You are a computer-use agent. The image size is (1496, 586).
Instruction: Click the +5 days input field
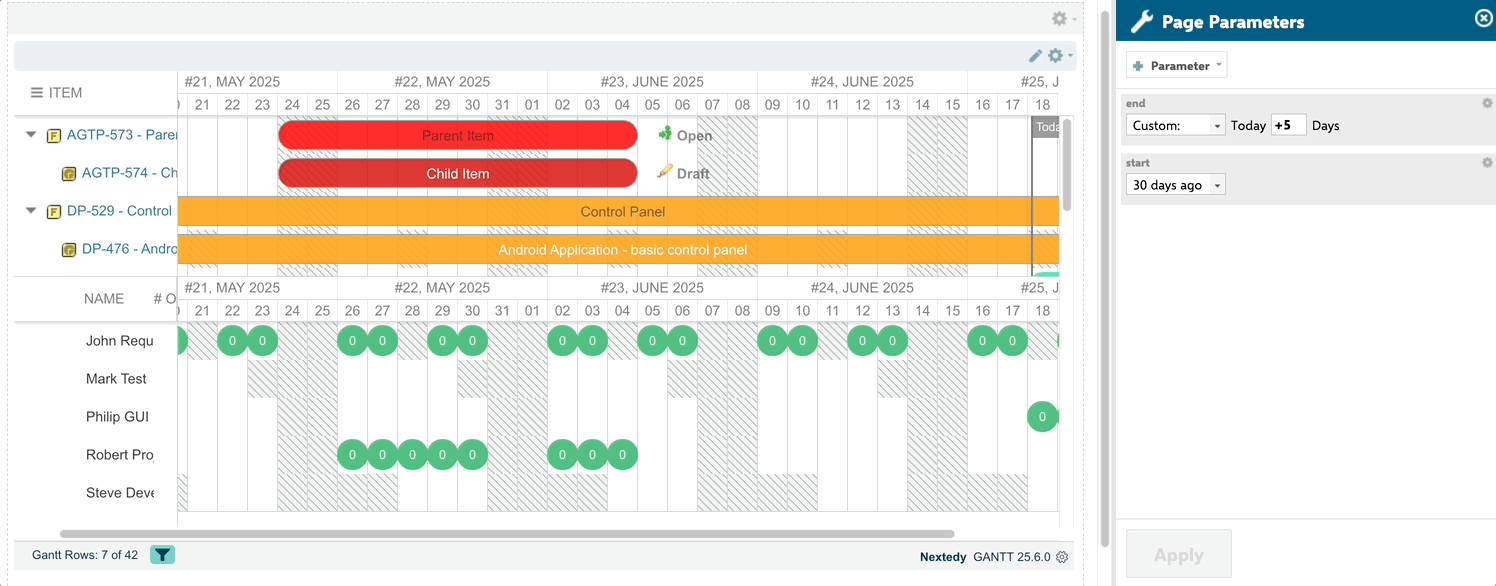[1289, 126]
